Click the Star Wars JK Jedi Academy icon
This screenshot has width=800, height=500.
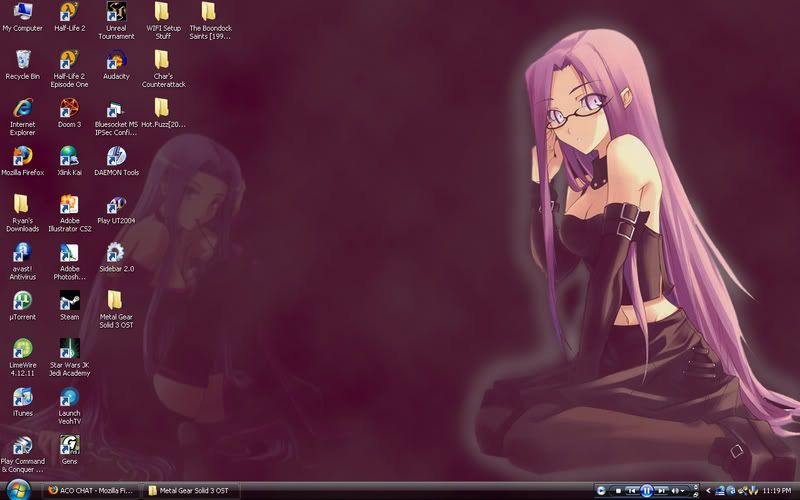(69, 348)
